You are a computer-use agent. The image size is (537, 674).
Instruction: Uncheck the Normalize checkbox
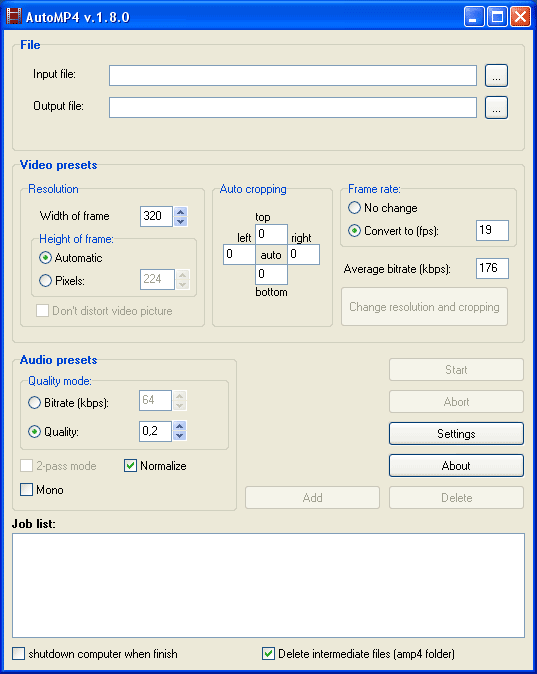[130, 466]
